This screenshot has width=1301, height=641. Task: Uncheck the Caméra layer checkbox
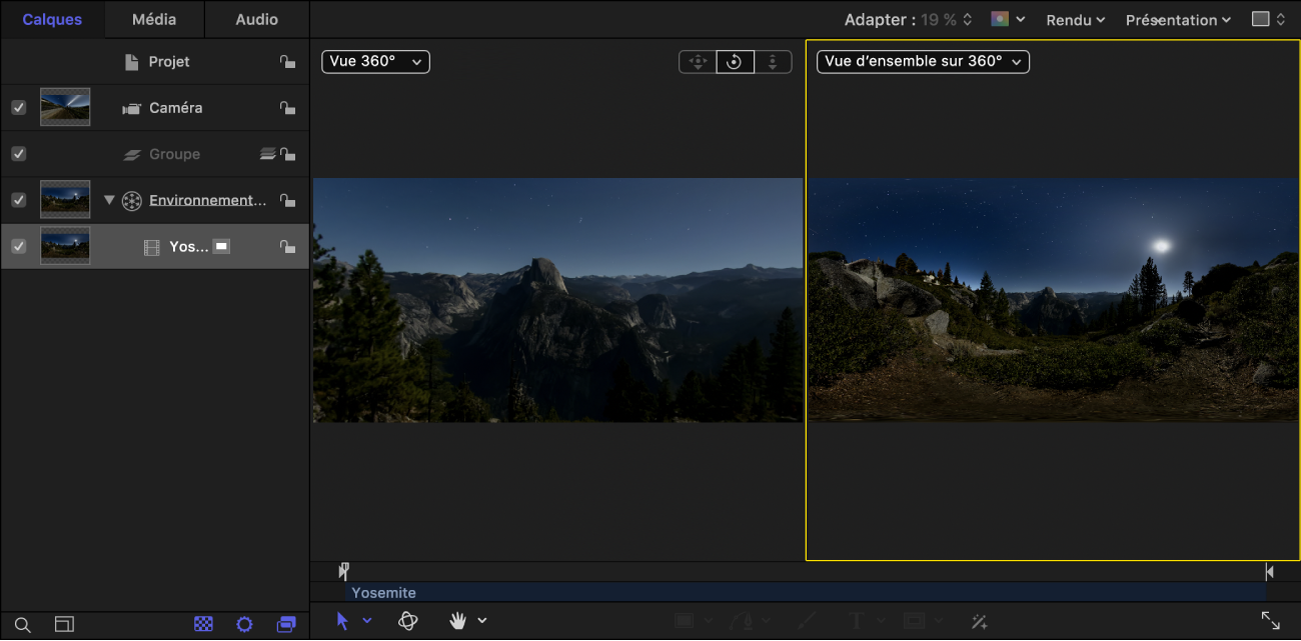[19, 108]
